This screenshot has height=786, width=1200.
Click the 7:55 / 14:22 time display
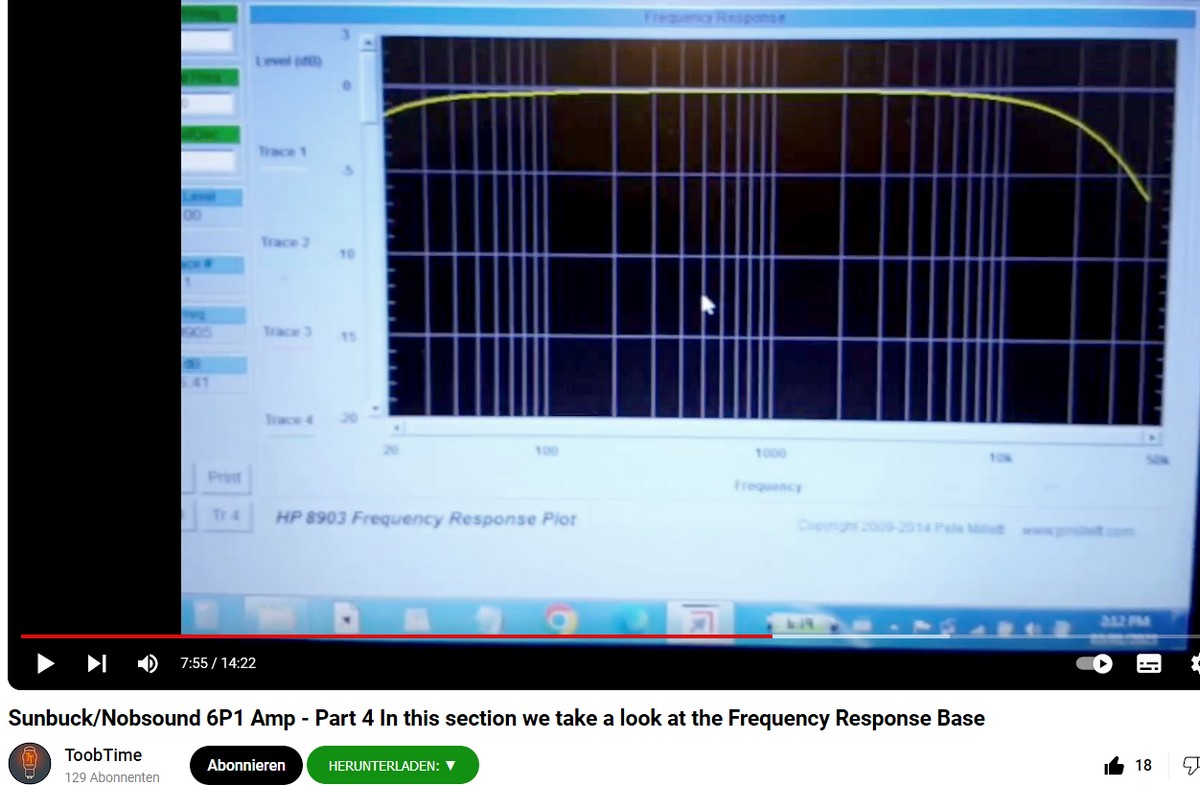pos(218,663)
